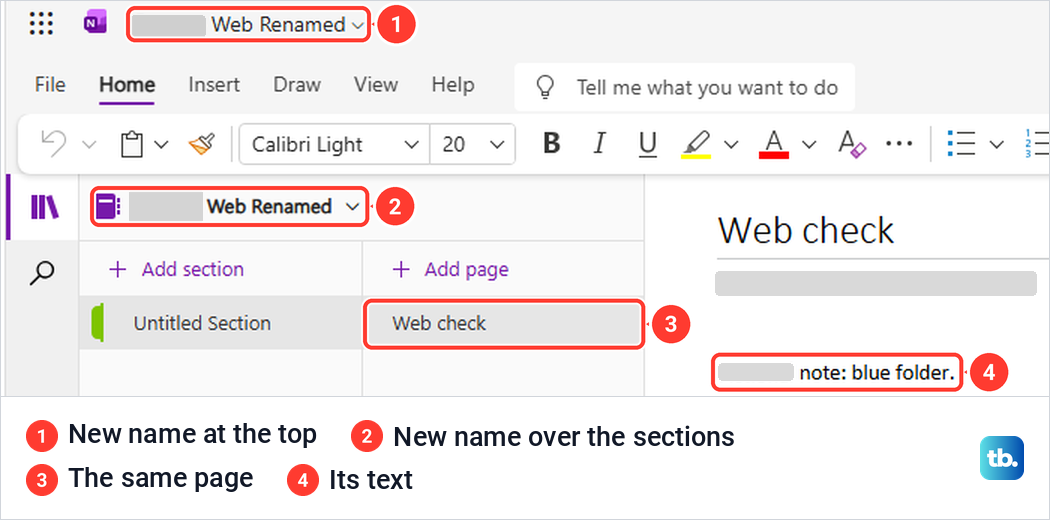Viewport: 1050px width, 520px height.
Task: Click the OneNote logo icon
Action: coord(95,24)
